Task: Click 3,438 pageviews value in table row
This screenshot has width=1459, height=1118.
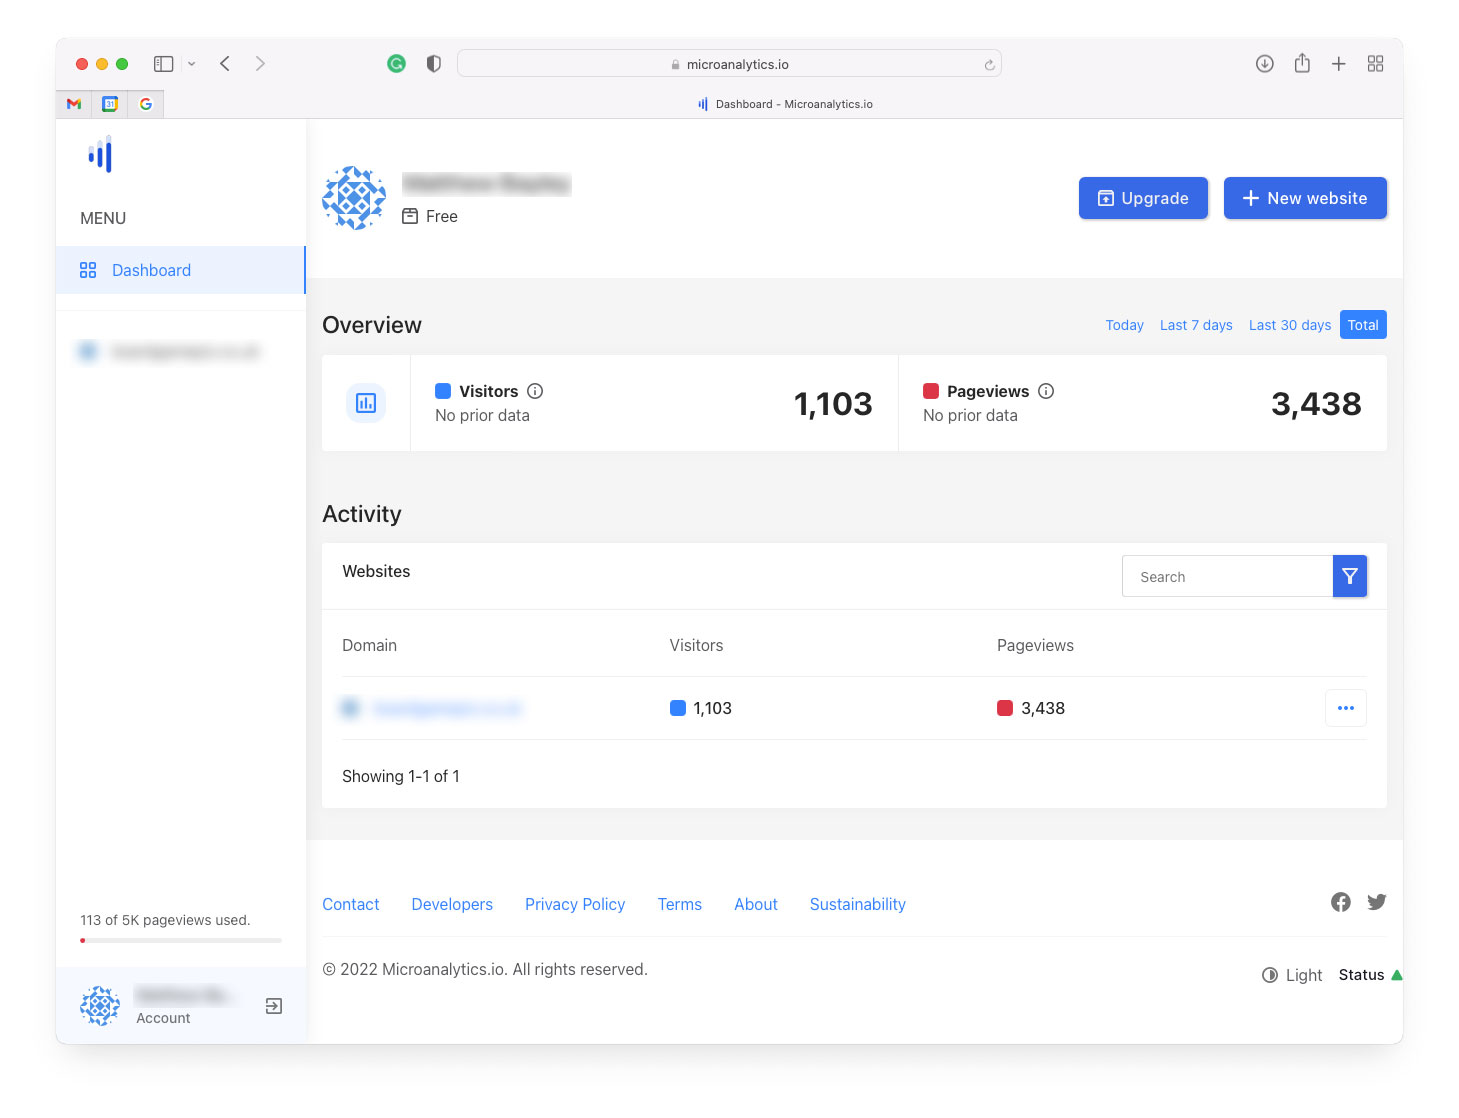Action: point(1043,708)
